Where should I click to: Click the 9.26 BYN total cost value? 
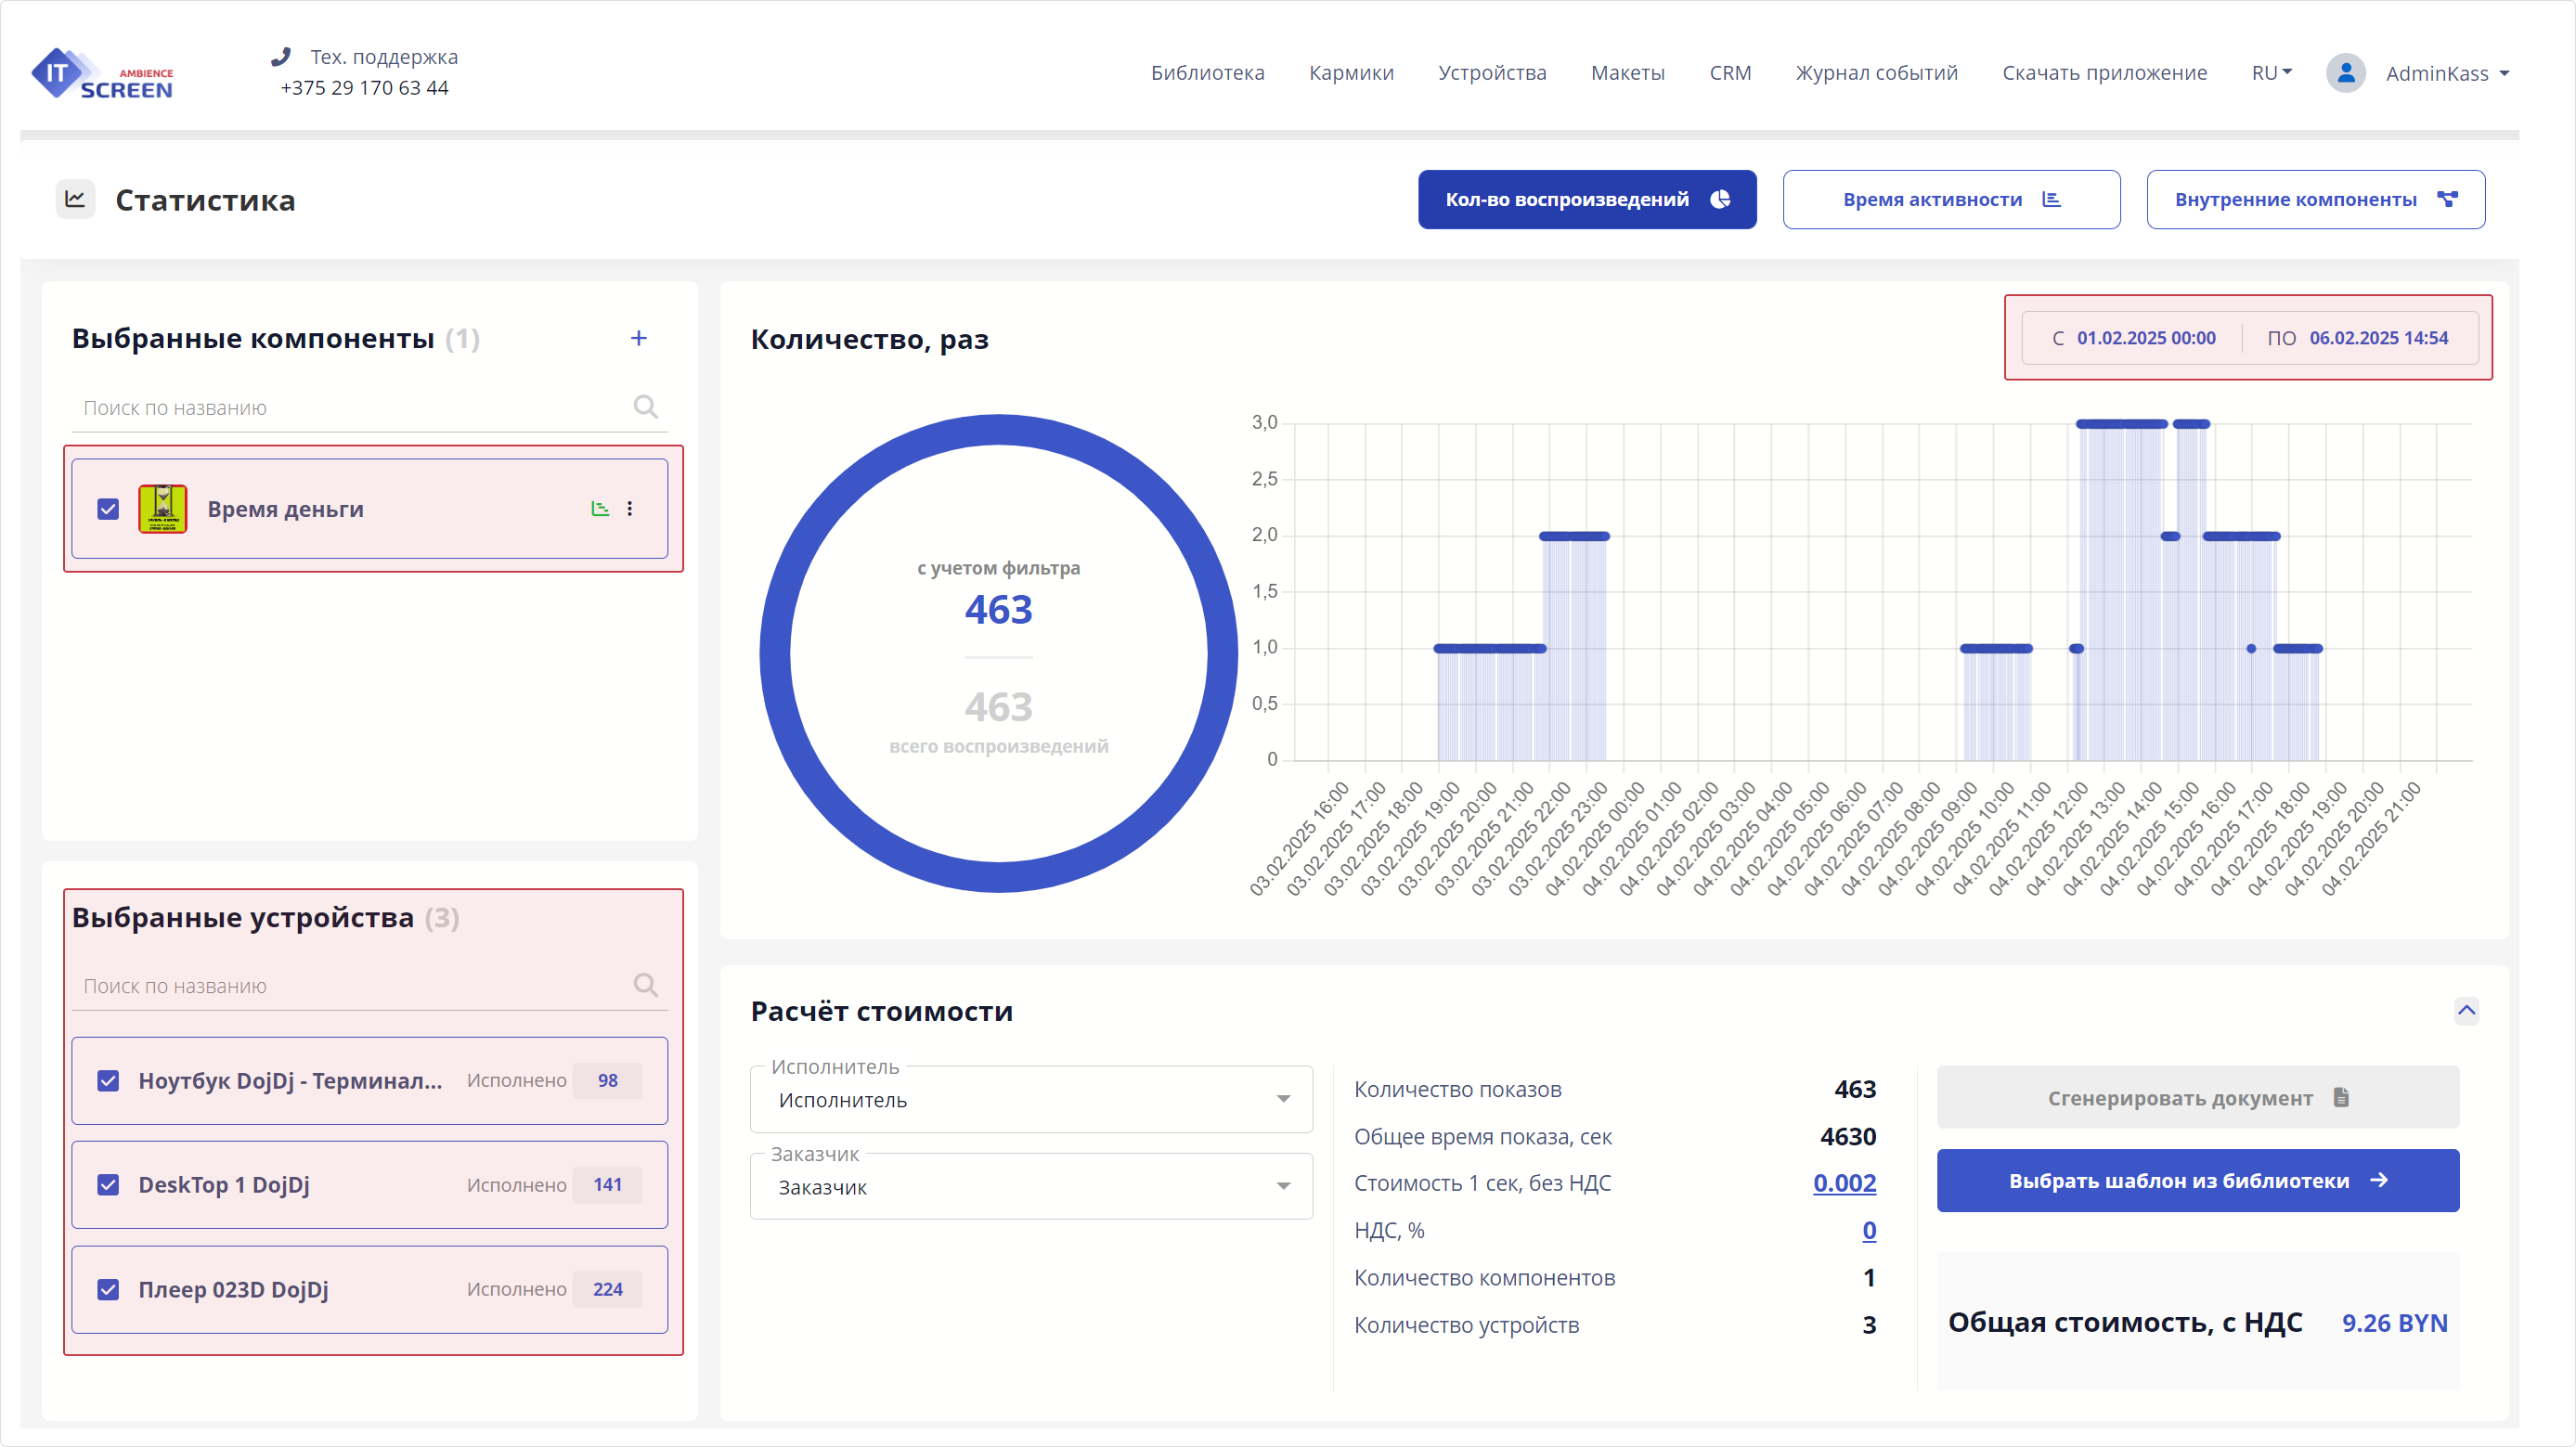pyautogui.click(x=2394, y=1323)
